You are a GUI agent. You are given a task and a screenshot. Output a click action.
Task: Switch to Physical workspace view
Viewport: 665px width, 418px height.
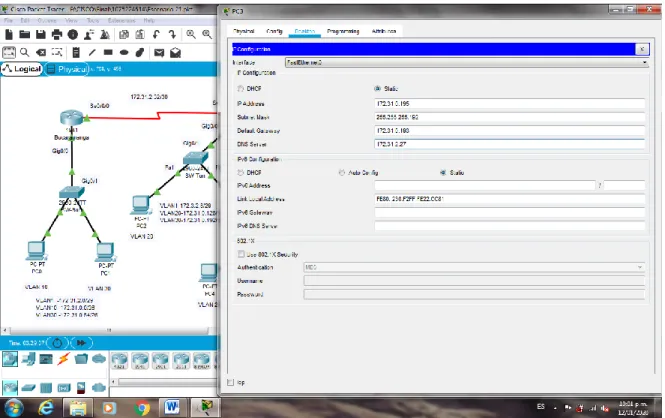67,69
